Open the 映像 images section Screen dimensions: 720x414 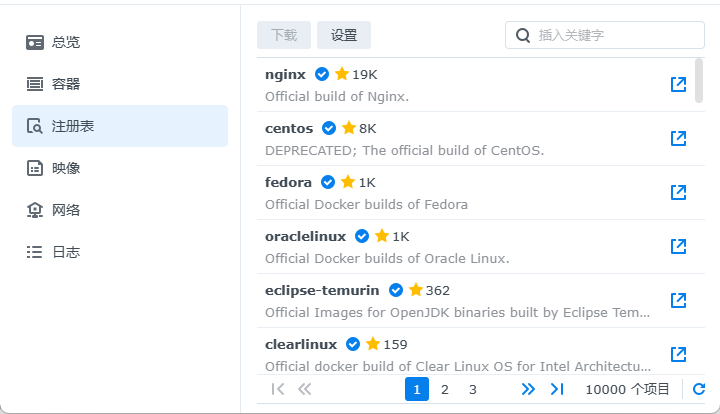coord(66,168)
